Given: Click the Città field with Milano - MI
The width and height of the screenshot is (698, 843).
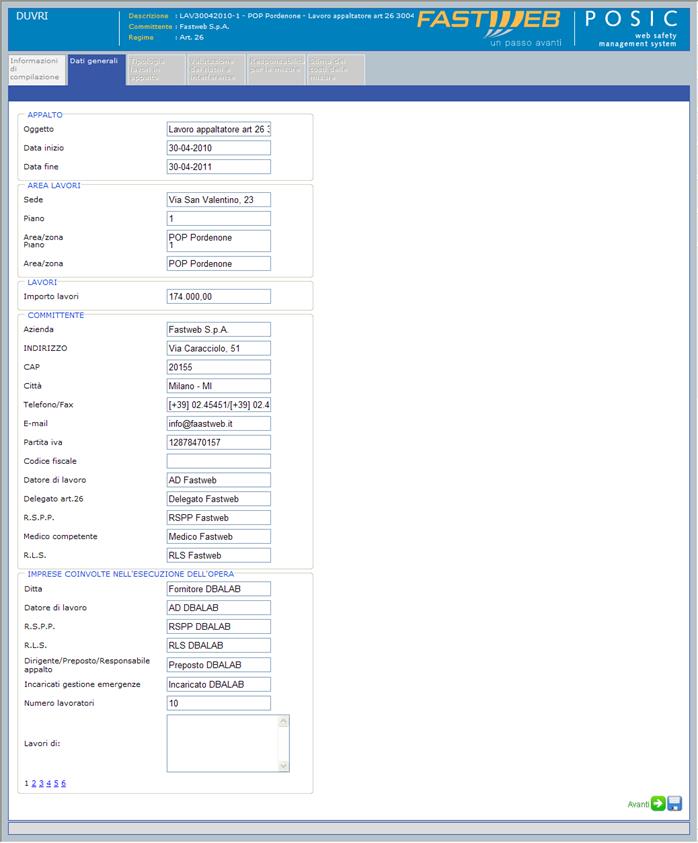Looking at the screenshot, I should click(x=219, y=386).
